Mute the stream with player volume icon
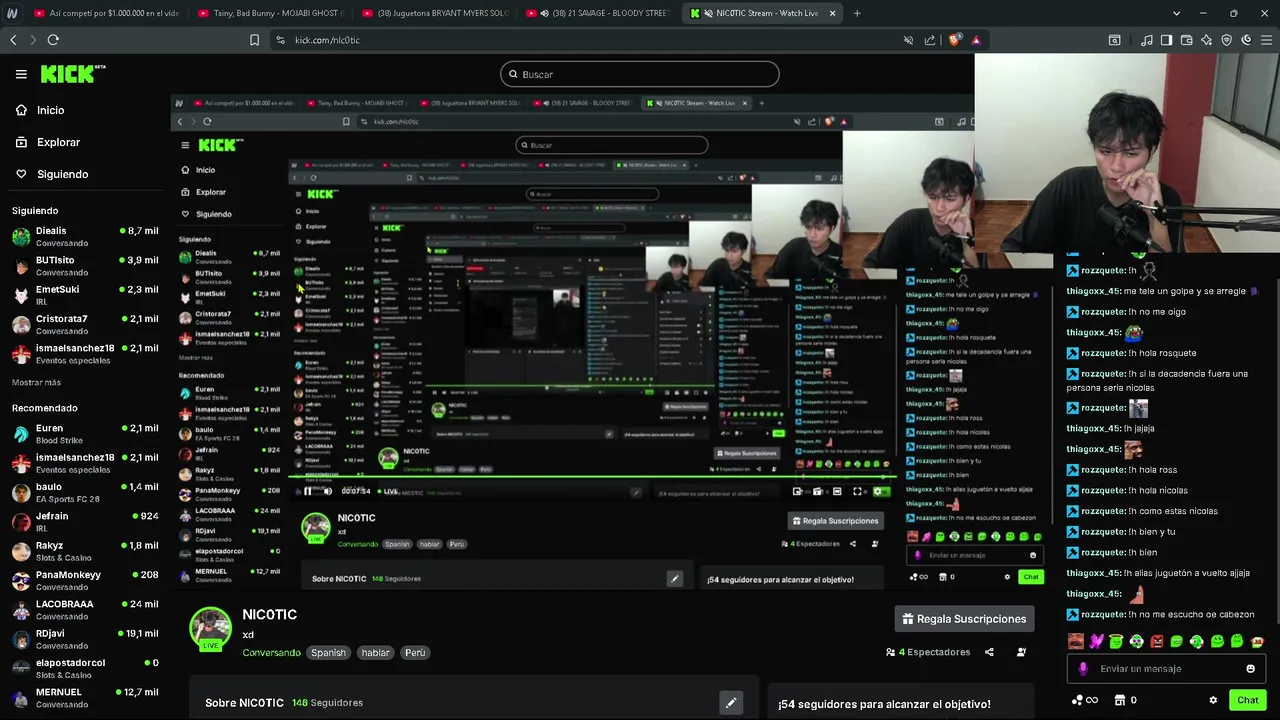Image resolution: width=1280 pixels, height=720 pixels. click(327, 491)
